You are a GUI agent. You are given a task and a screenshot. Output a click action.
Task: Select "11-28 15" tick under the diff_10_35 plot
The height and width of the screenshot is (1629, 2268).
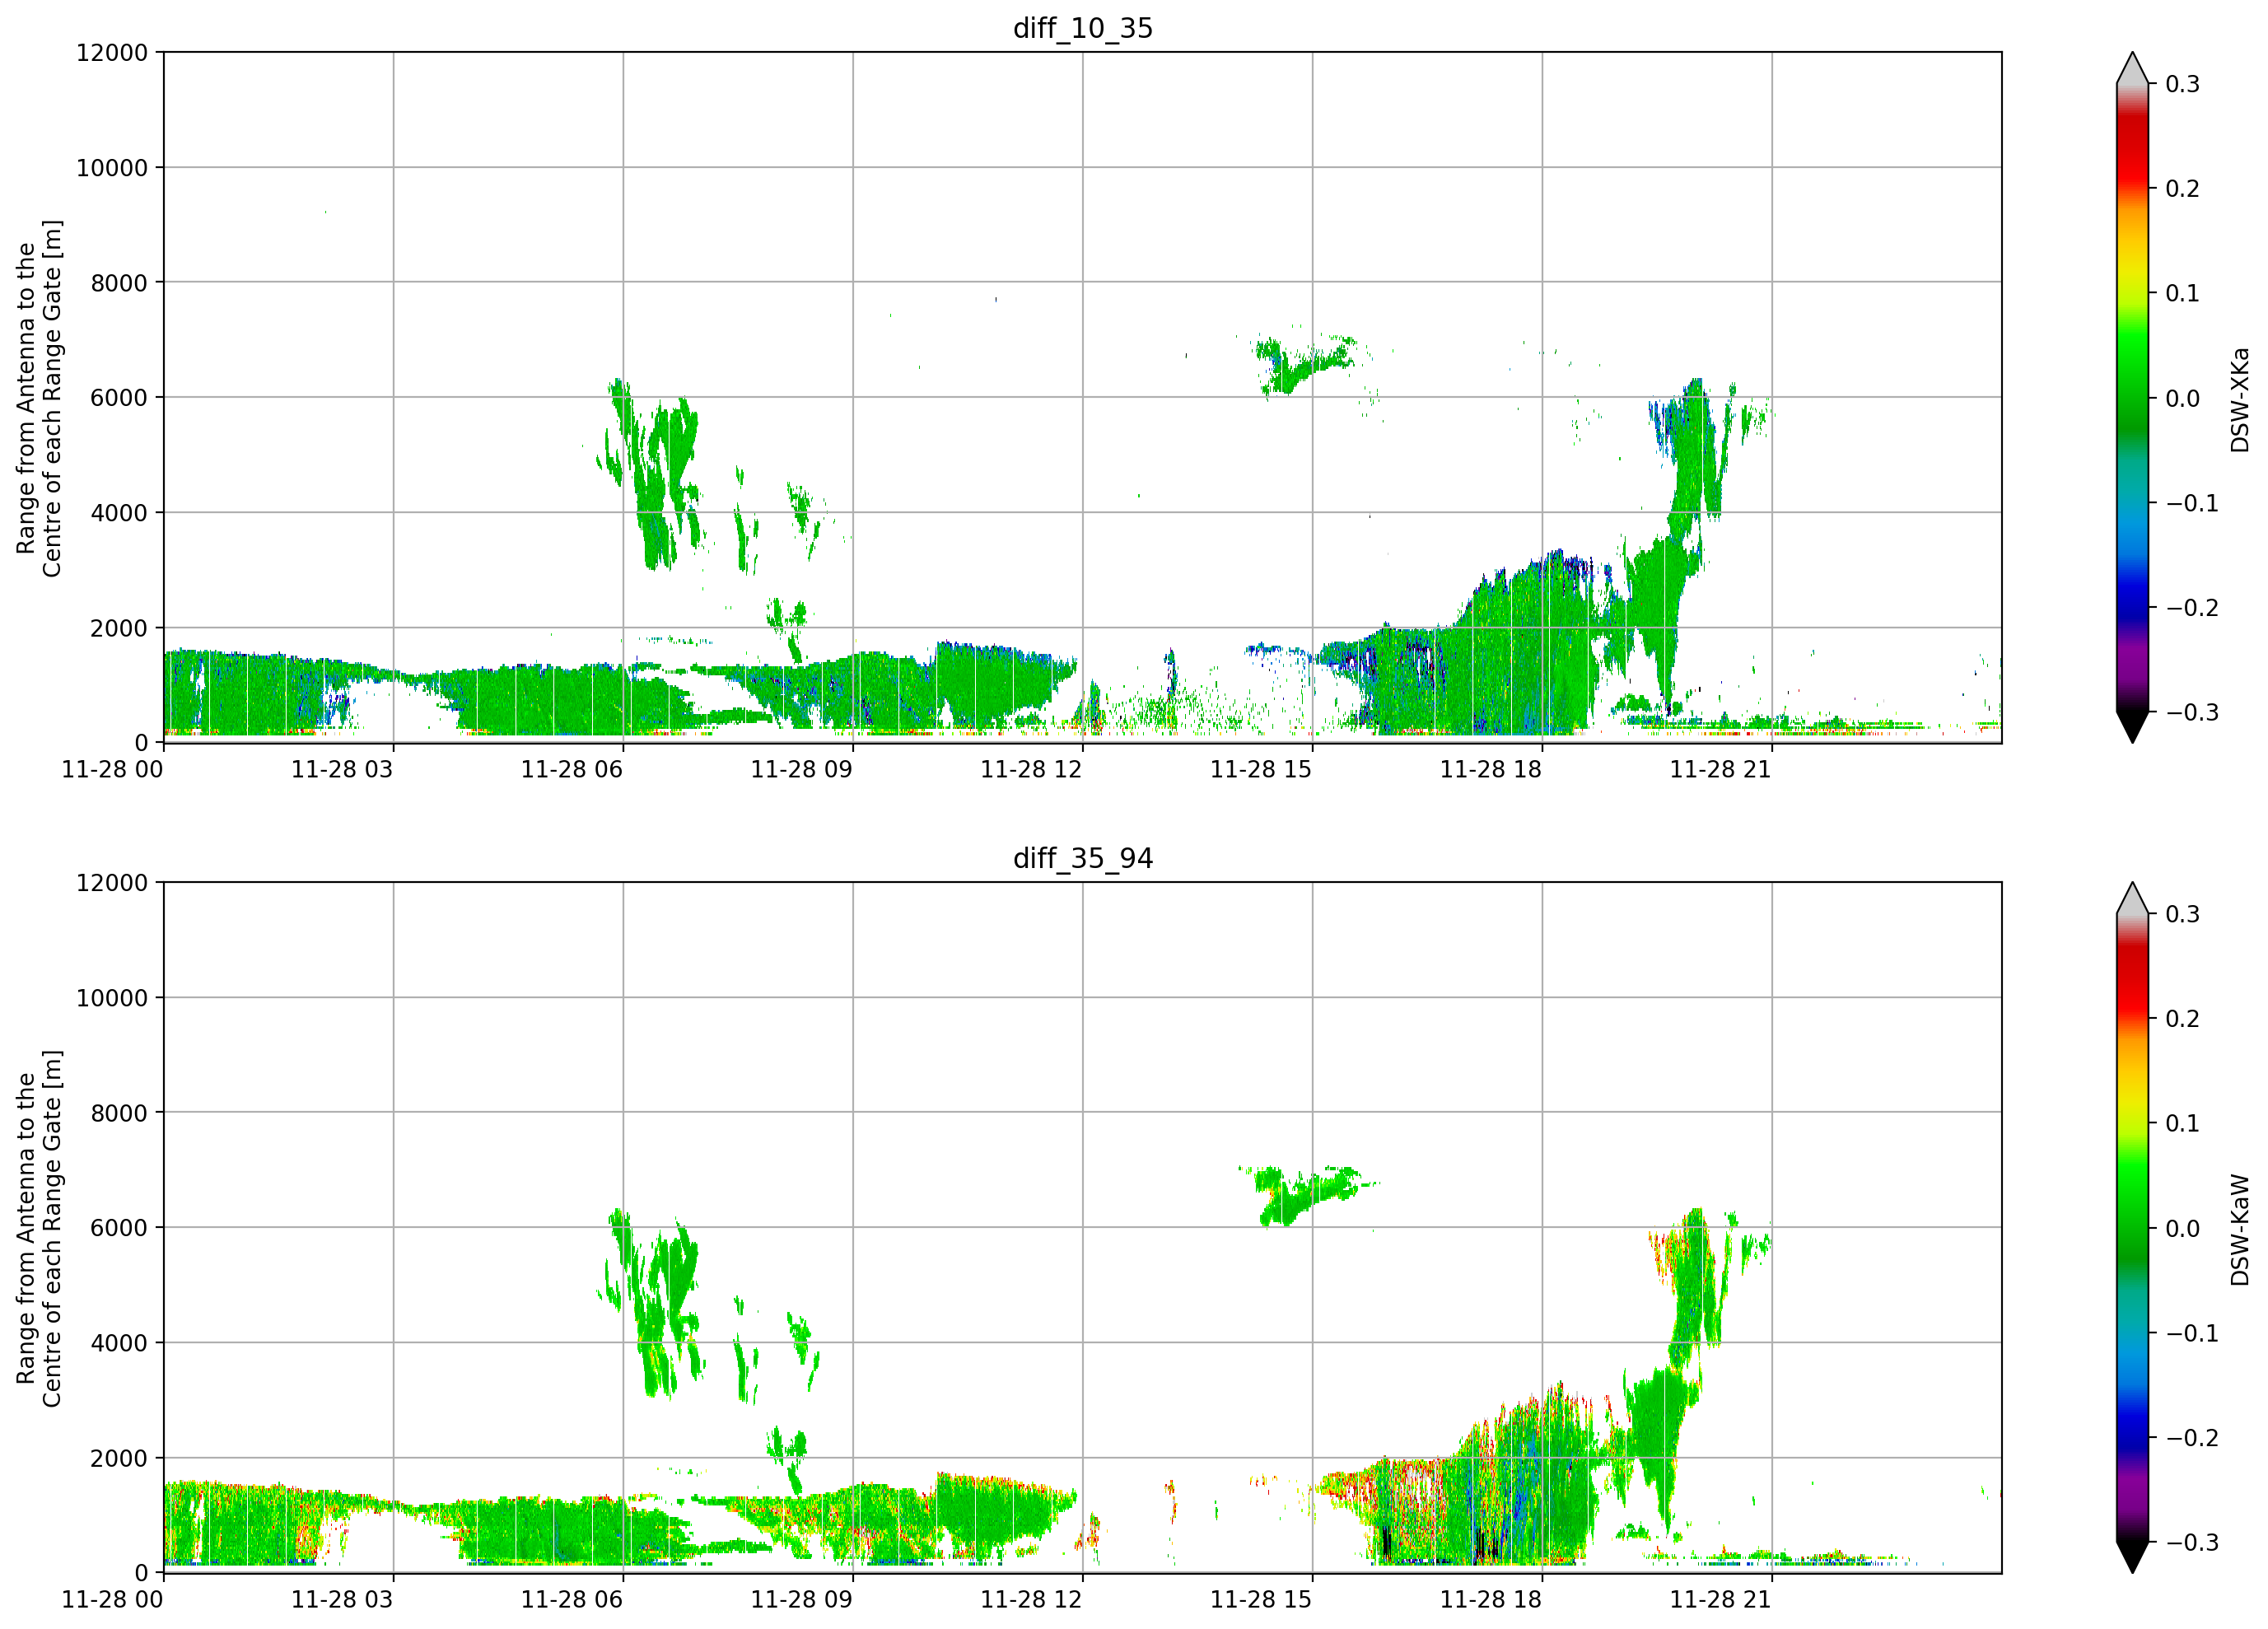(1262, 769)
